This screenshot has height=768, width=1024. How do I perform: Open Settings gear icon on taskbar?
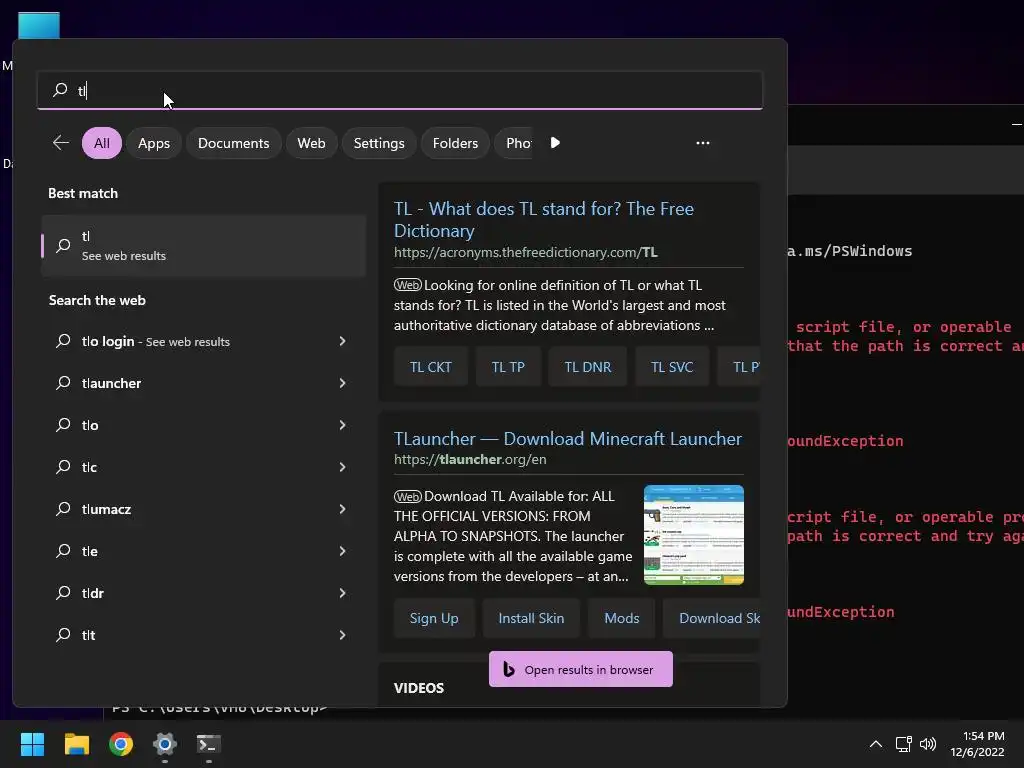[x=165, y=744]
